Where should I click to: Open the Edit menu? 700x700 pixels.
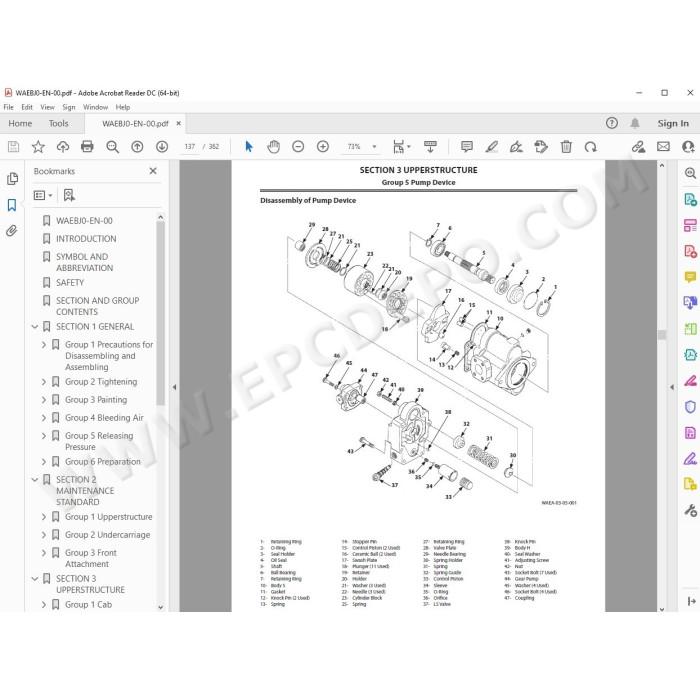tap(27, 107)
